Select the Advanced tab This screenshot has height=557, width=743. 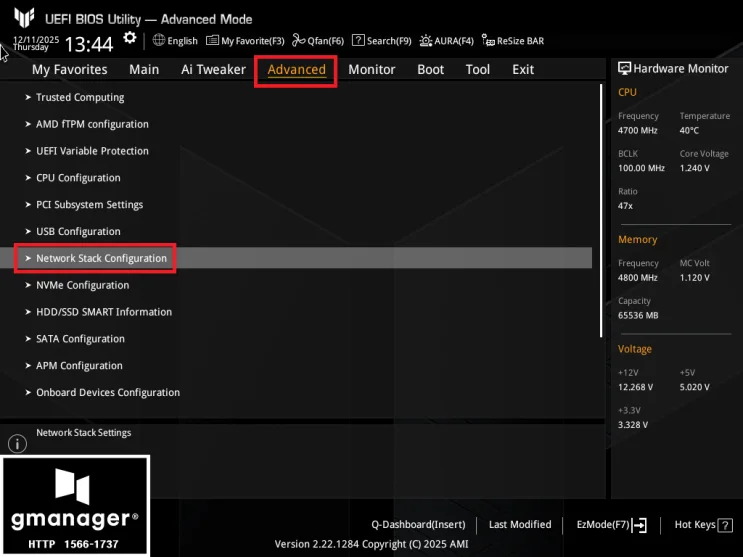pos(297,70)
